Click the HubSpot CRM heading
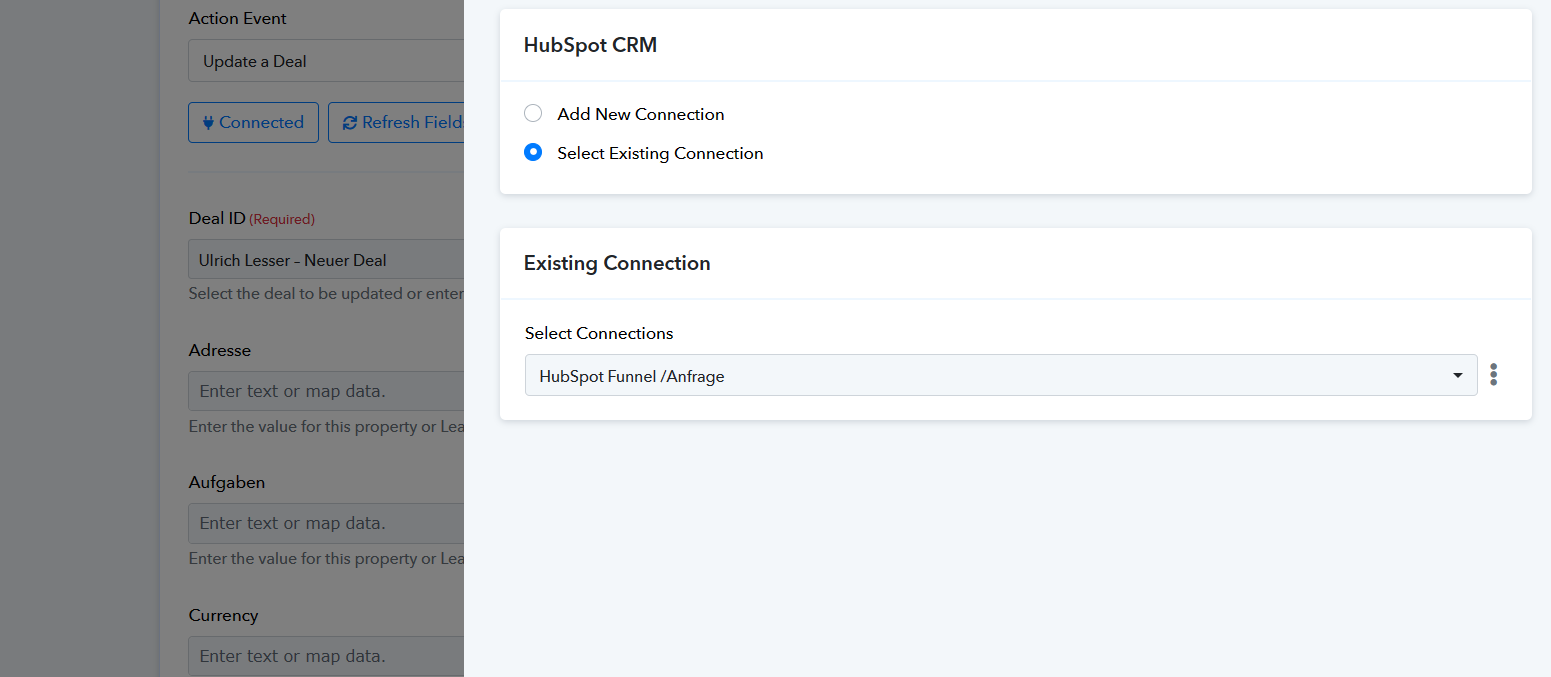 [590, 45]
